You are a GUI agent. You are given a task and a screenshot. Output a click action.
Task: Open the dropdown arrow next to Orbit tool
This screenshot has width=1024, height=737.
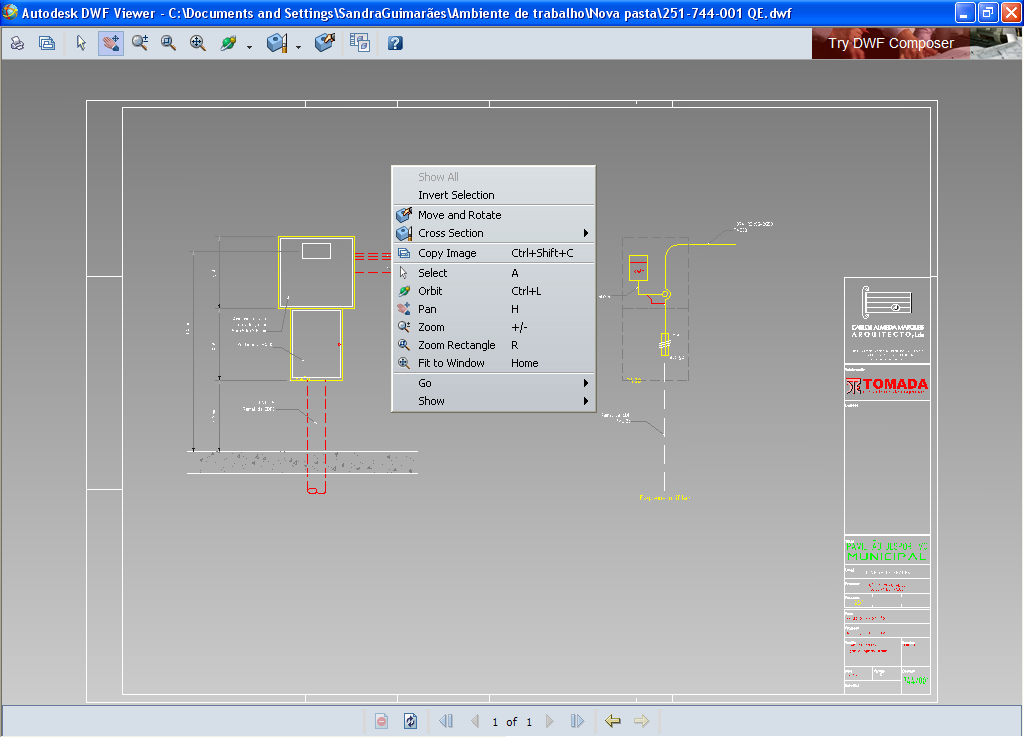point(249,46)
